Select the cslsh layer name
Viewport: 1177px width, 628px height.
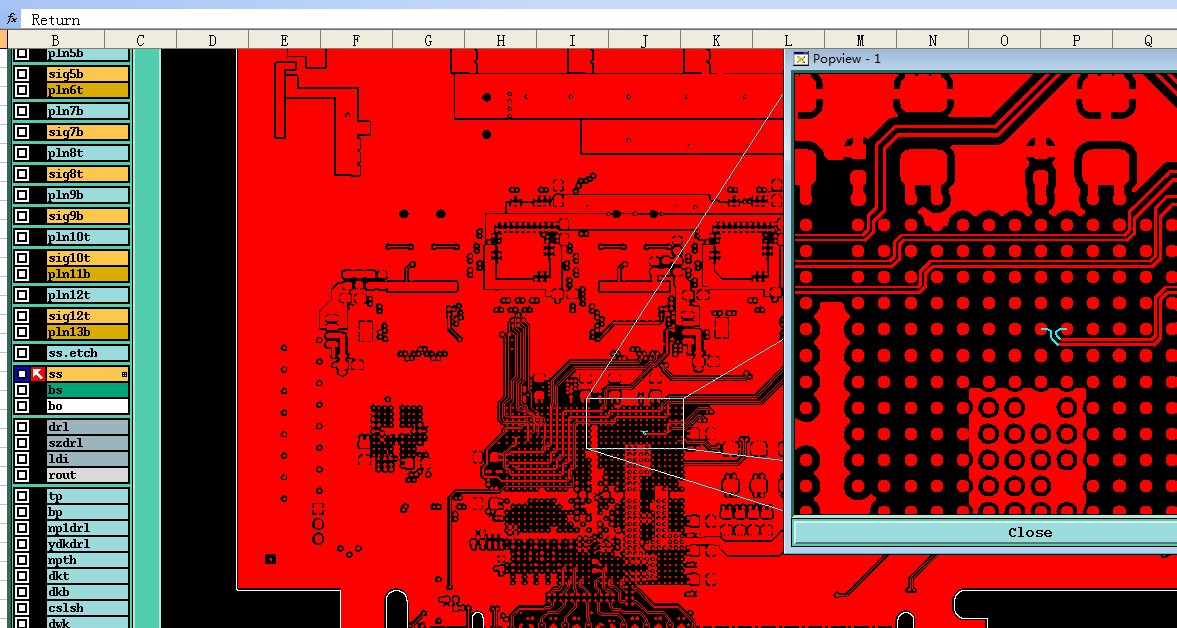tap(87, 608)
